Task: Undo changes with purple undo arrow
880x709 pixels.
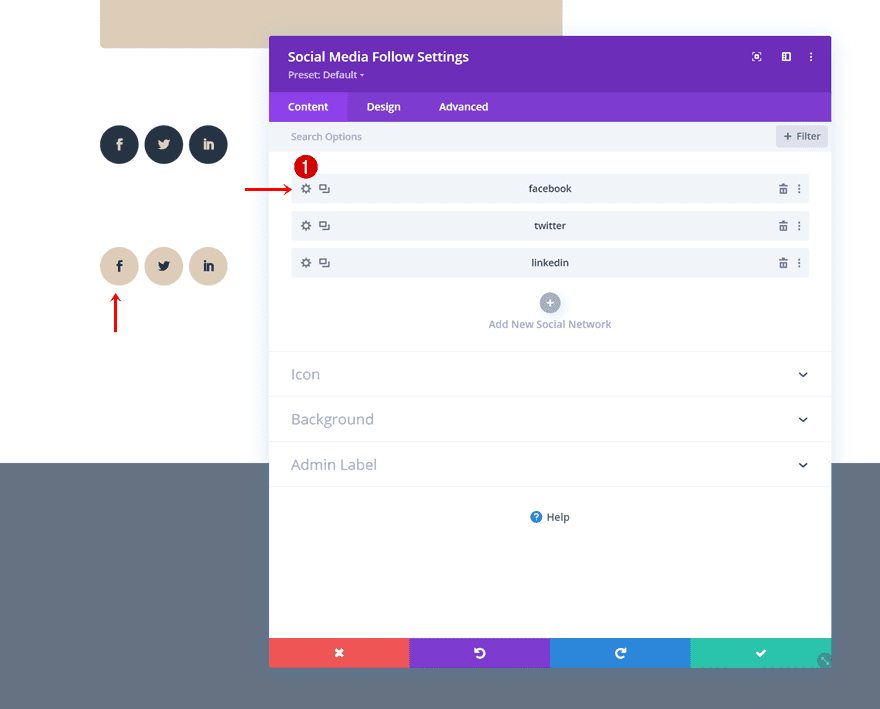Action: [479, 652]
